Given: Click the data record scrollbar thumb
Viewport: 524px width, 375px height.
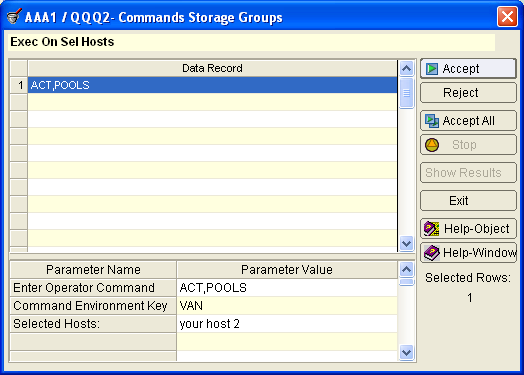Looking at the screenshot, I should pos(406,93).
